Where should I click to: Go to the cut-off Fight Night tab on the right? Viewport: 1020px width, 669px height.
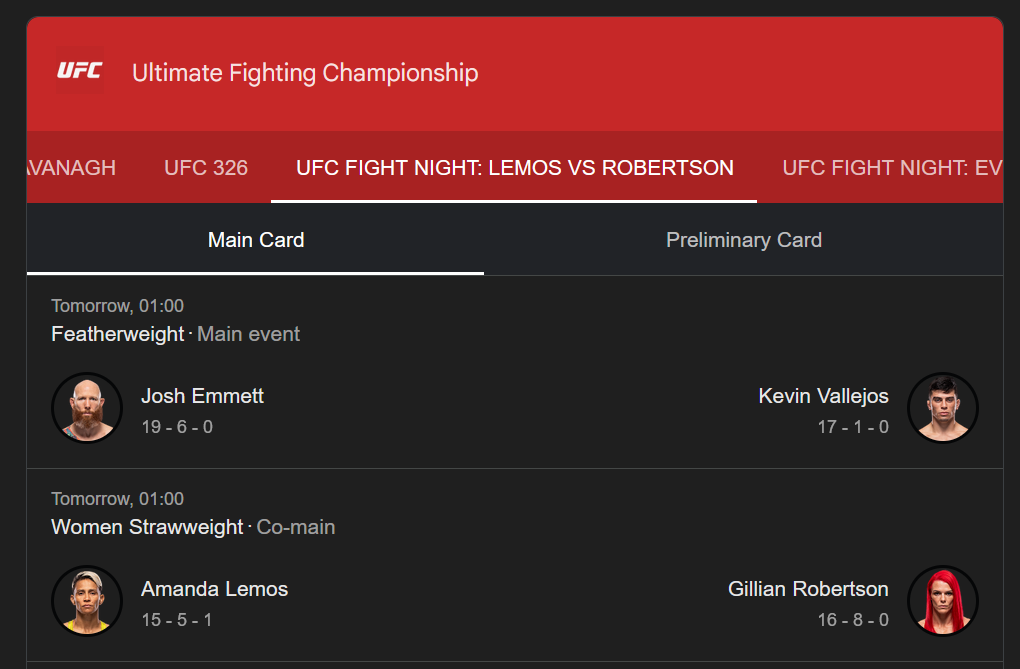[891, 168]
